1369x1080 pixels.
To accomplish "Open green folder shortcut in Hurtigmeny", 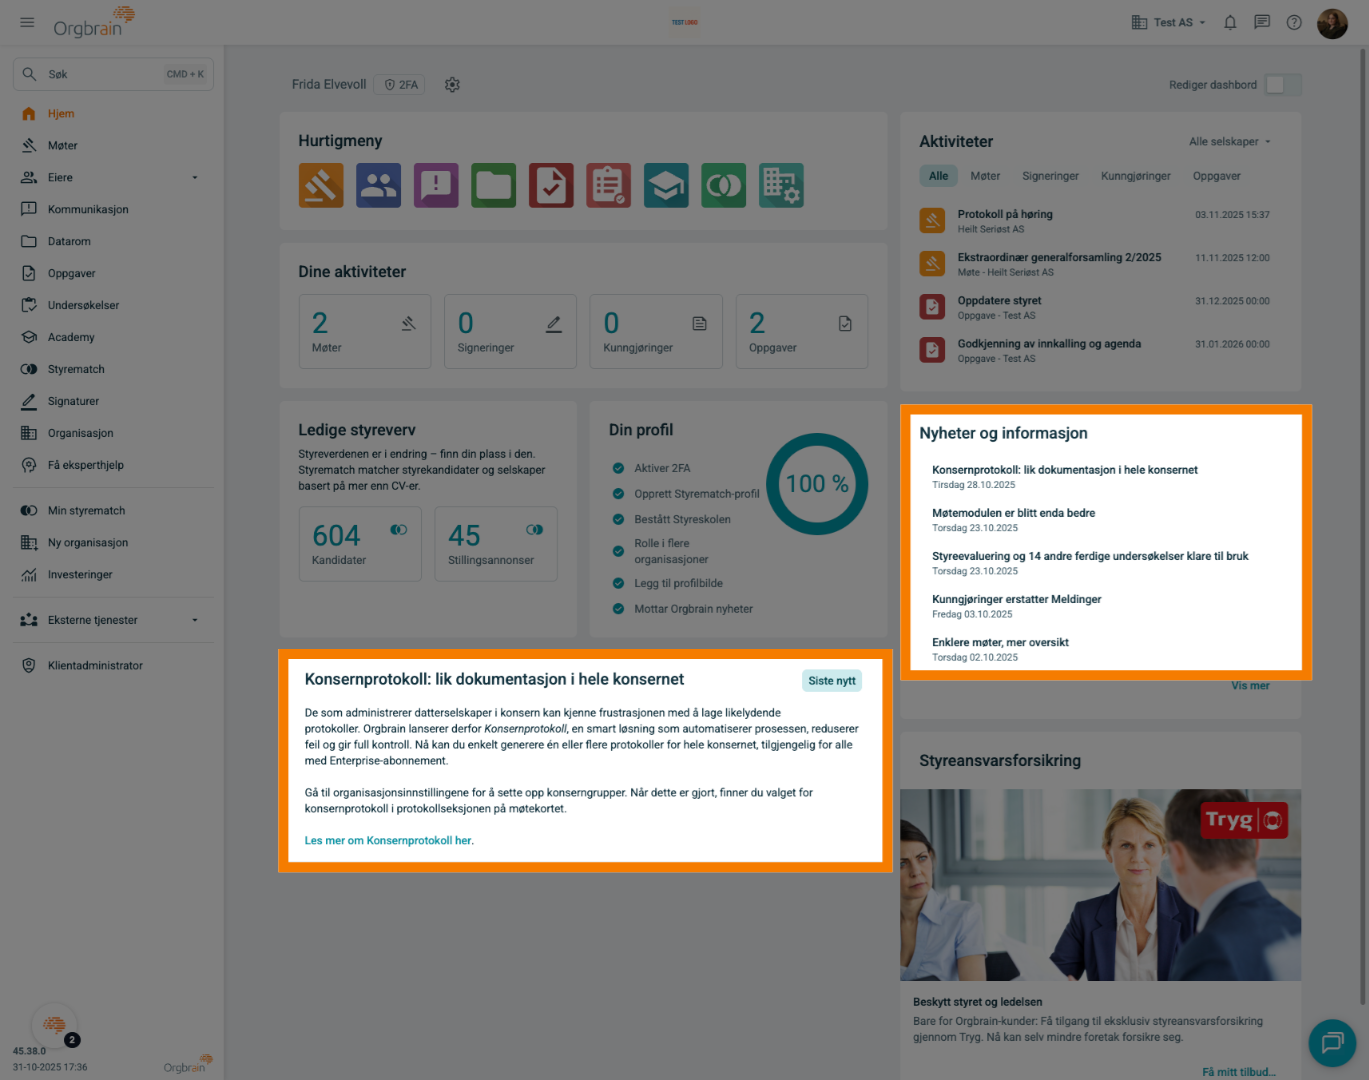I will coord(494,185).
